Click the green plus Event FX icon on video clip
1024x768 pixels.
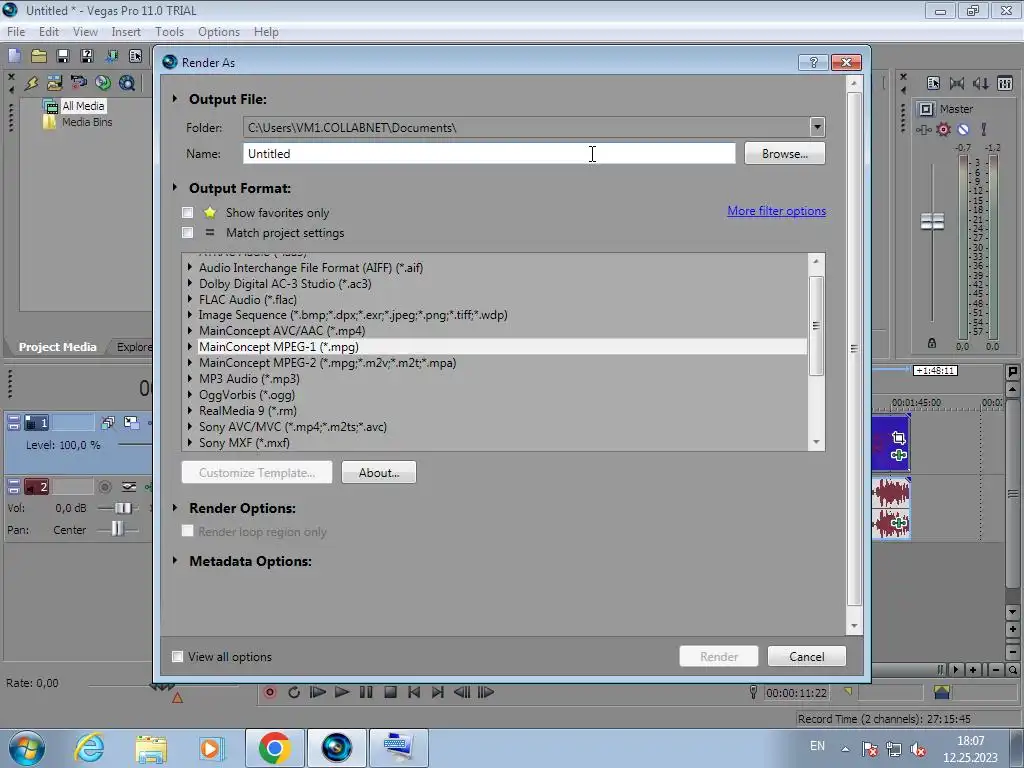[899, 455]
